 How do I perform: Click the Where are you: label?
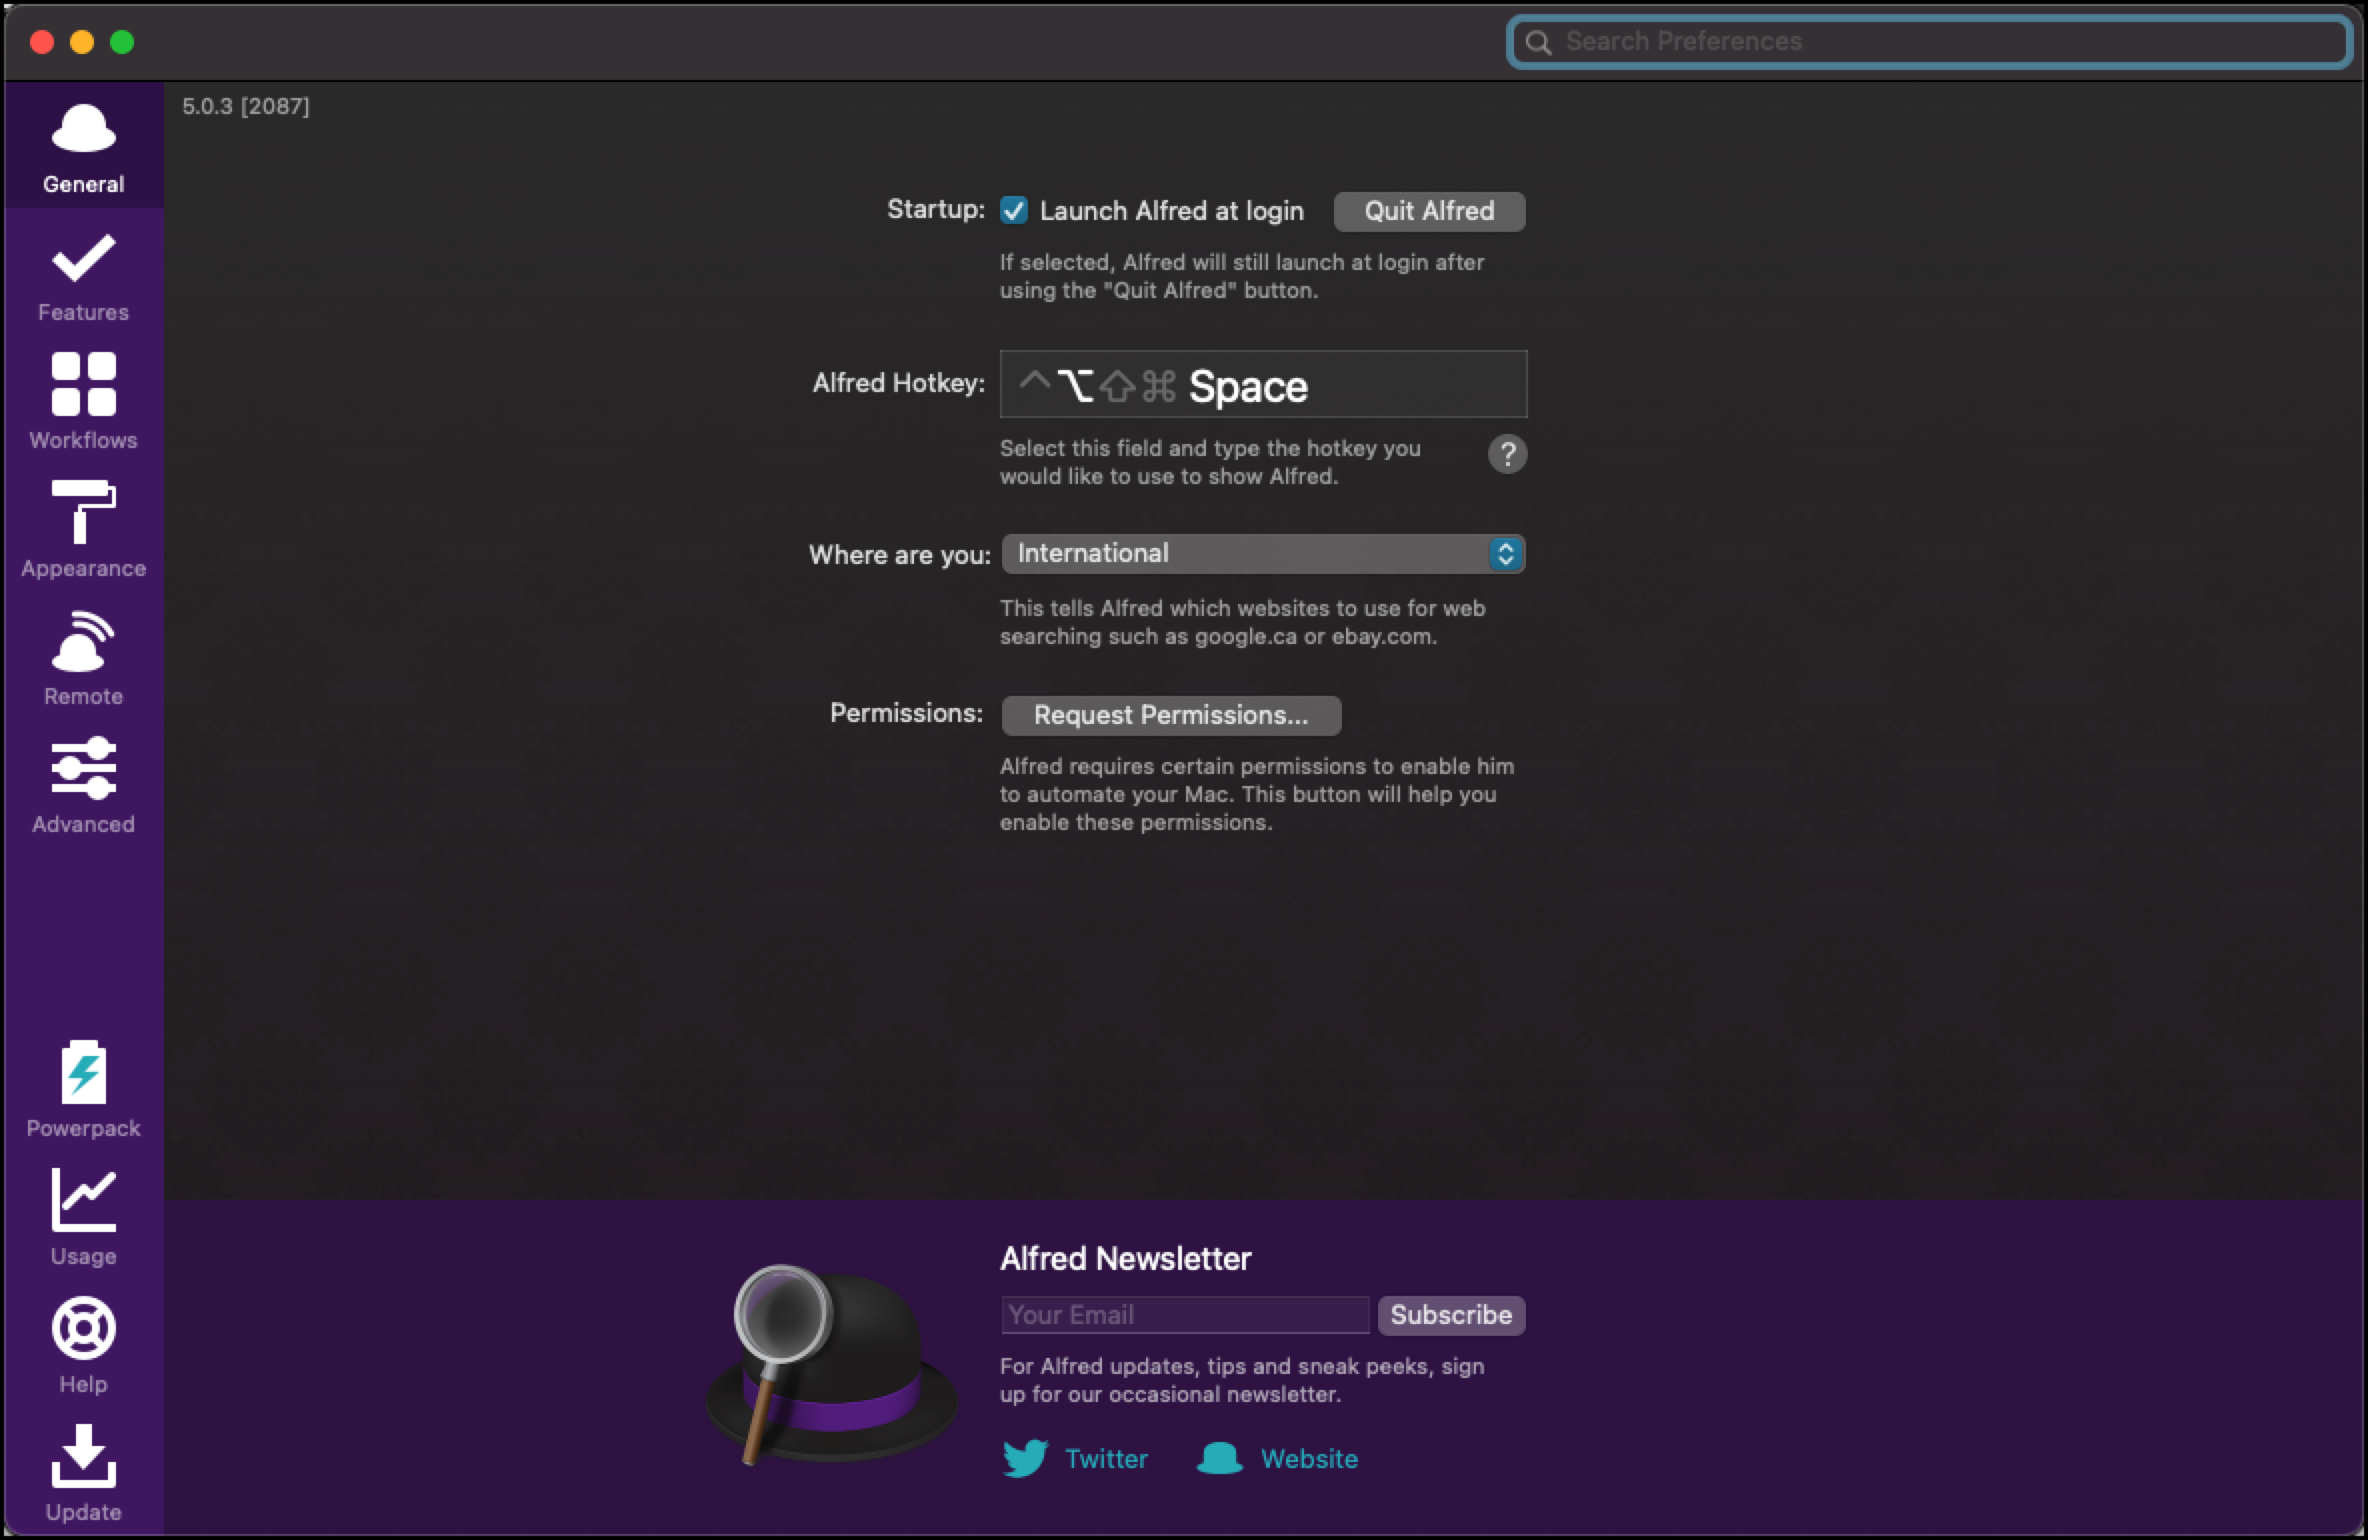tap(900, 555)
